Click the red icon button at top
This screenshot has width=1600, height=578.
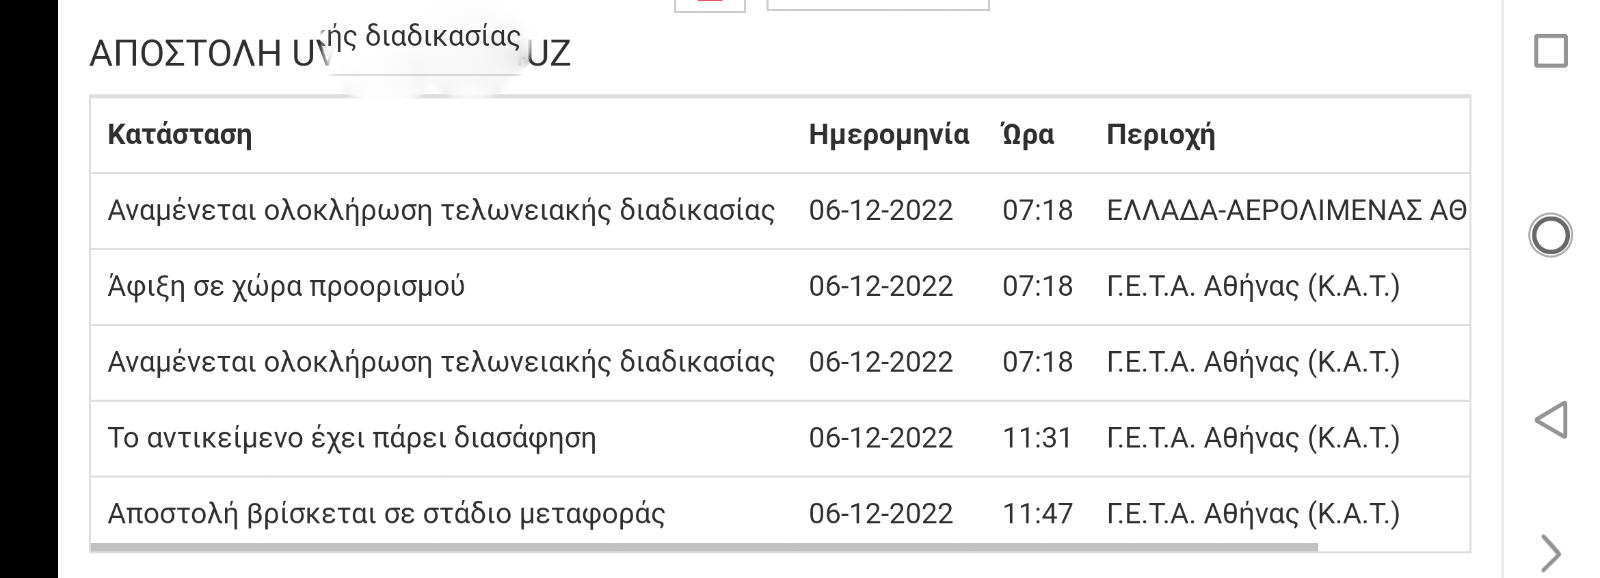click(x=710, y=5)
